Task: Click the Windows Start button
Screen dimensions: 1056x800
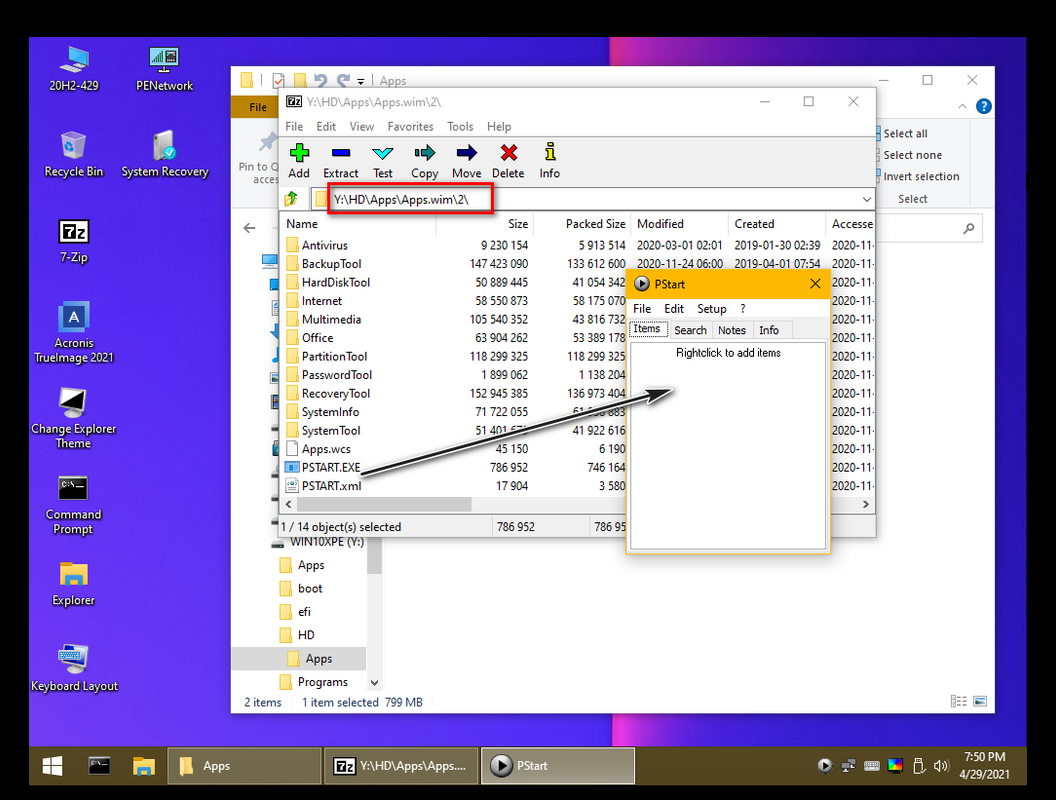Action: 53,766
